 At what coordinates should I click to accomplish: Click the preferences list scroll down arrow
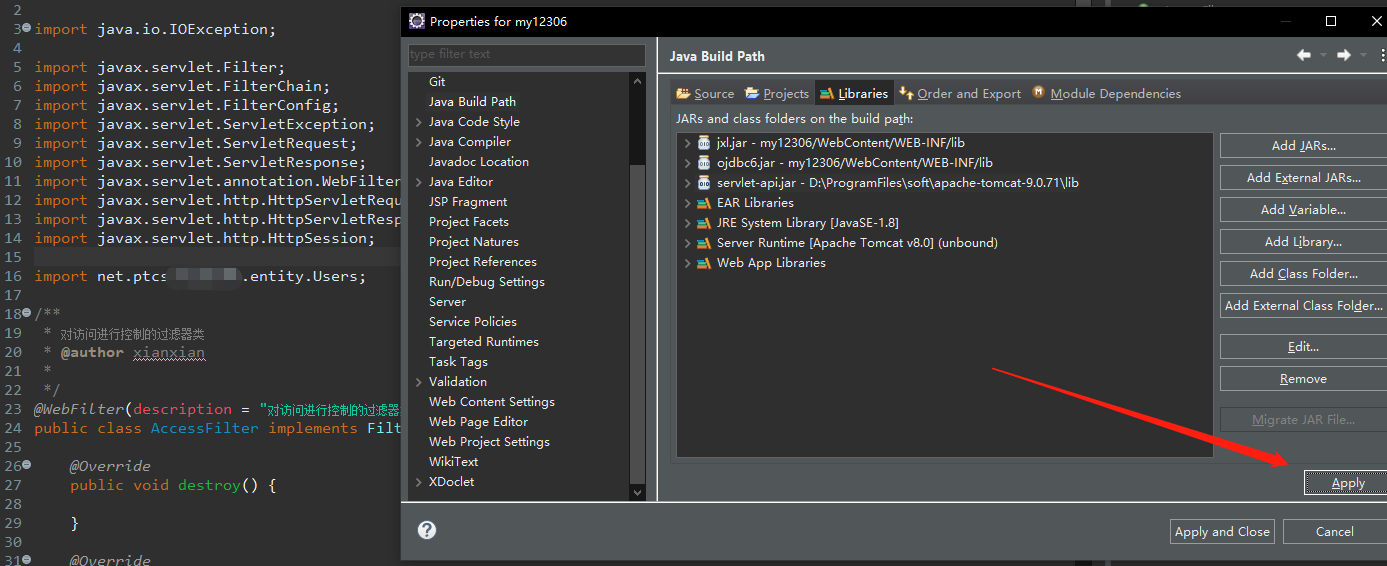pos(638,492)
